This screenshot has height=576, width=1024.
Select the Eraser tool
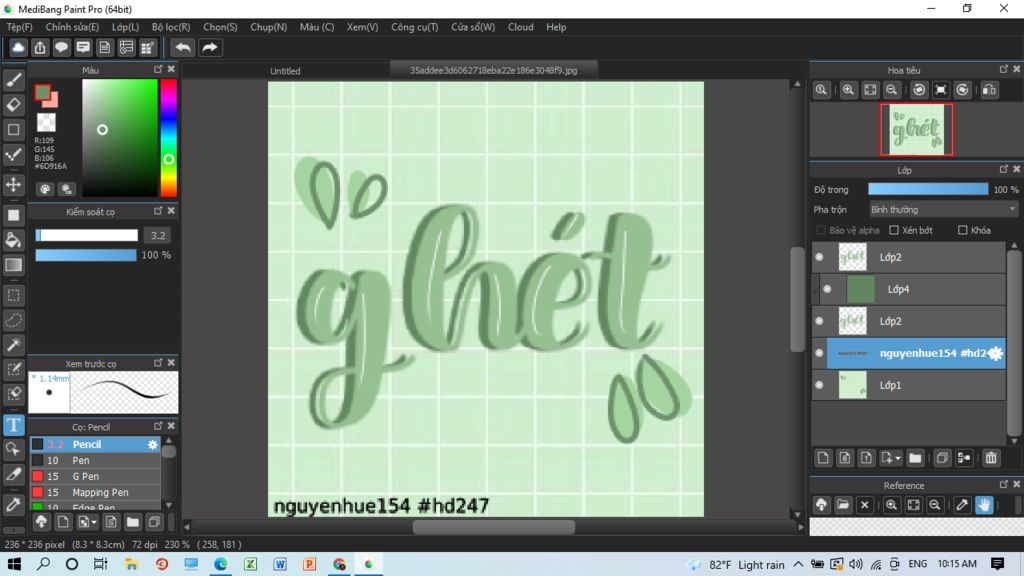click(x=13, y=104)
